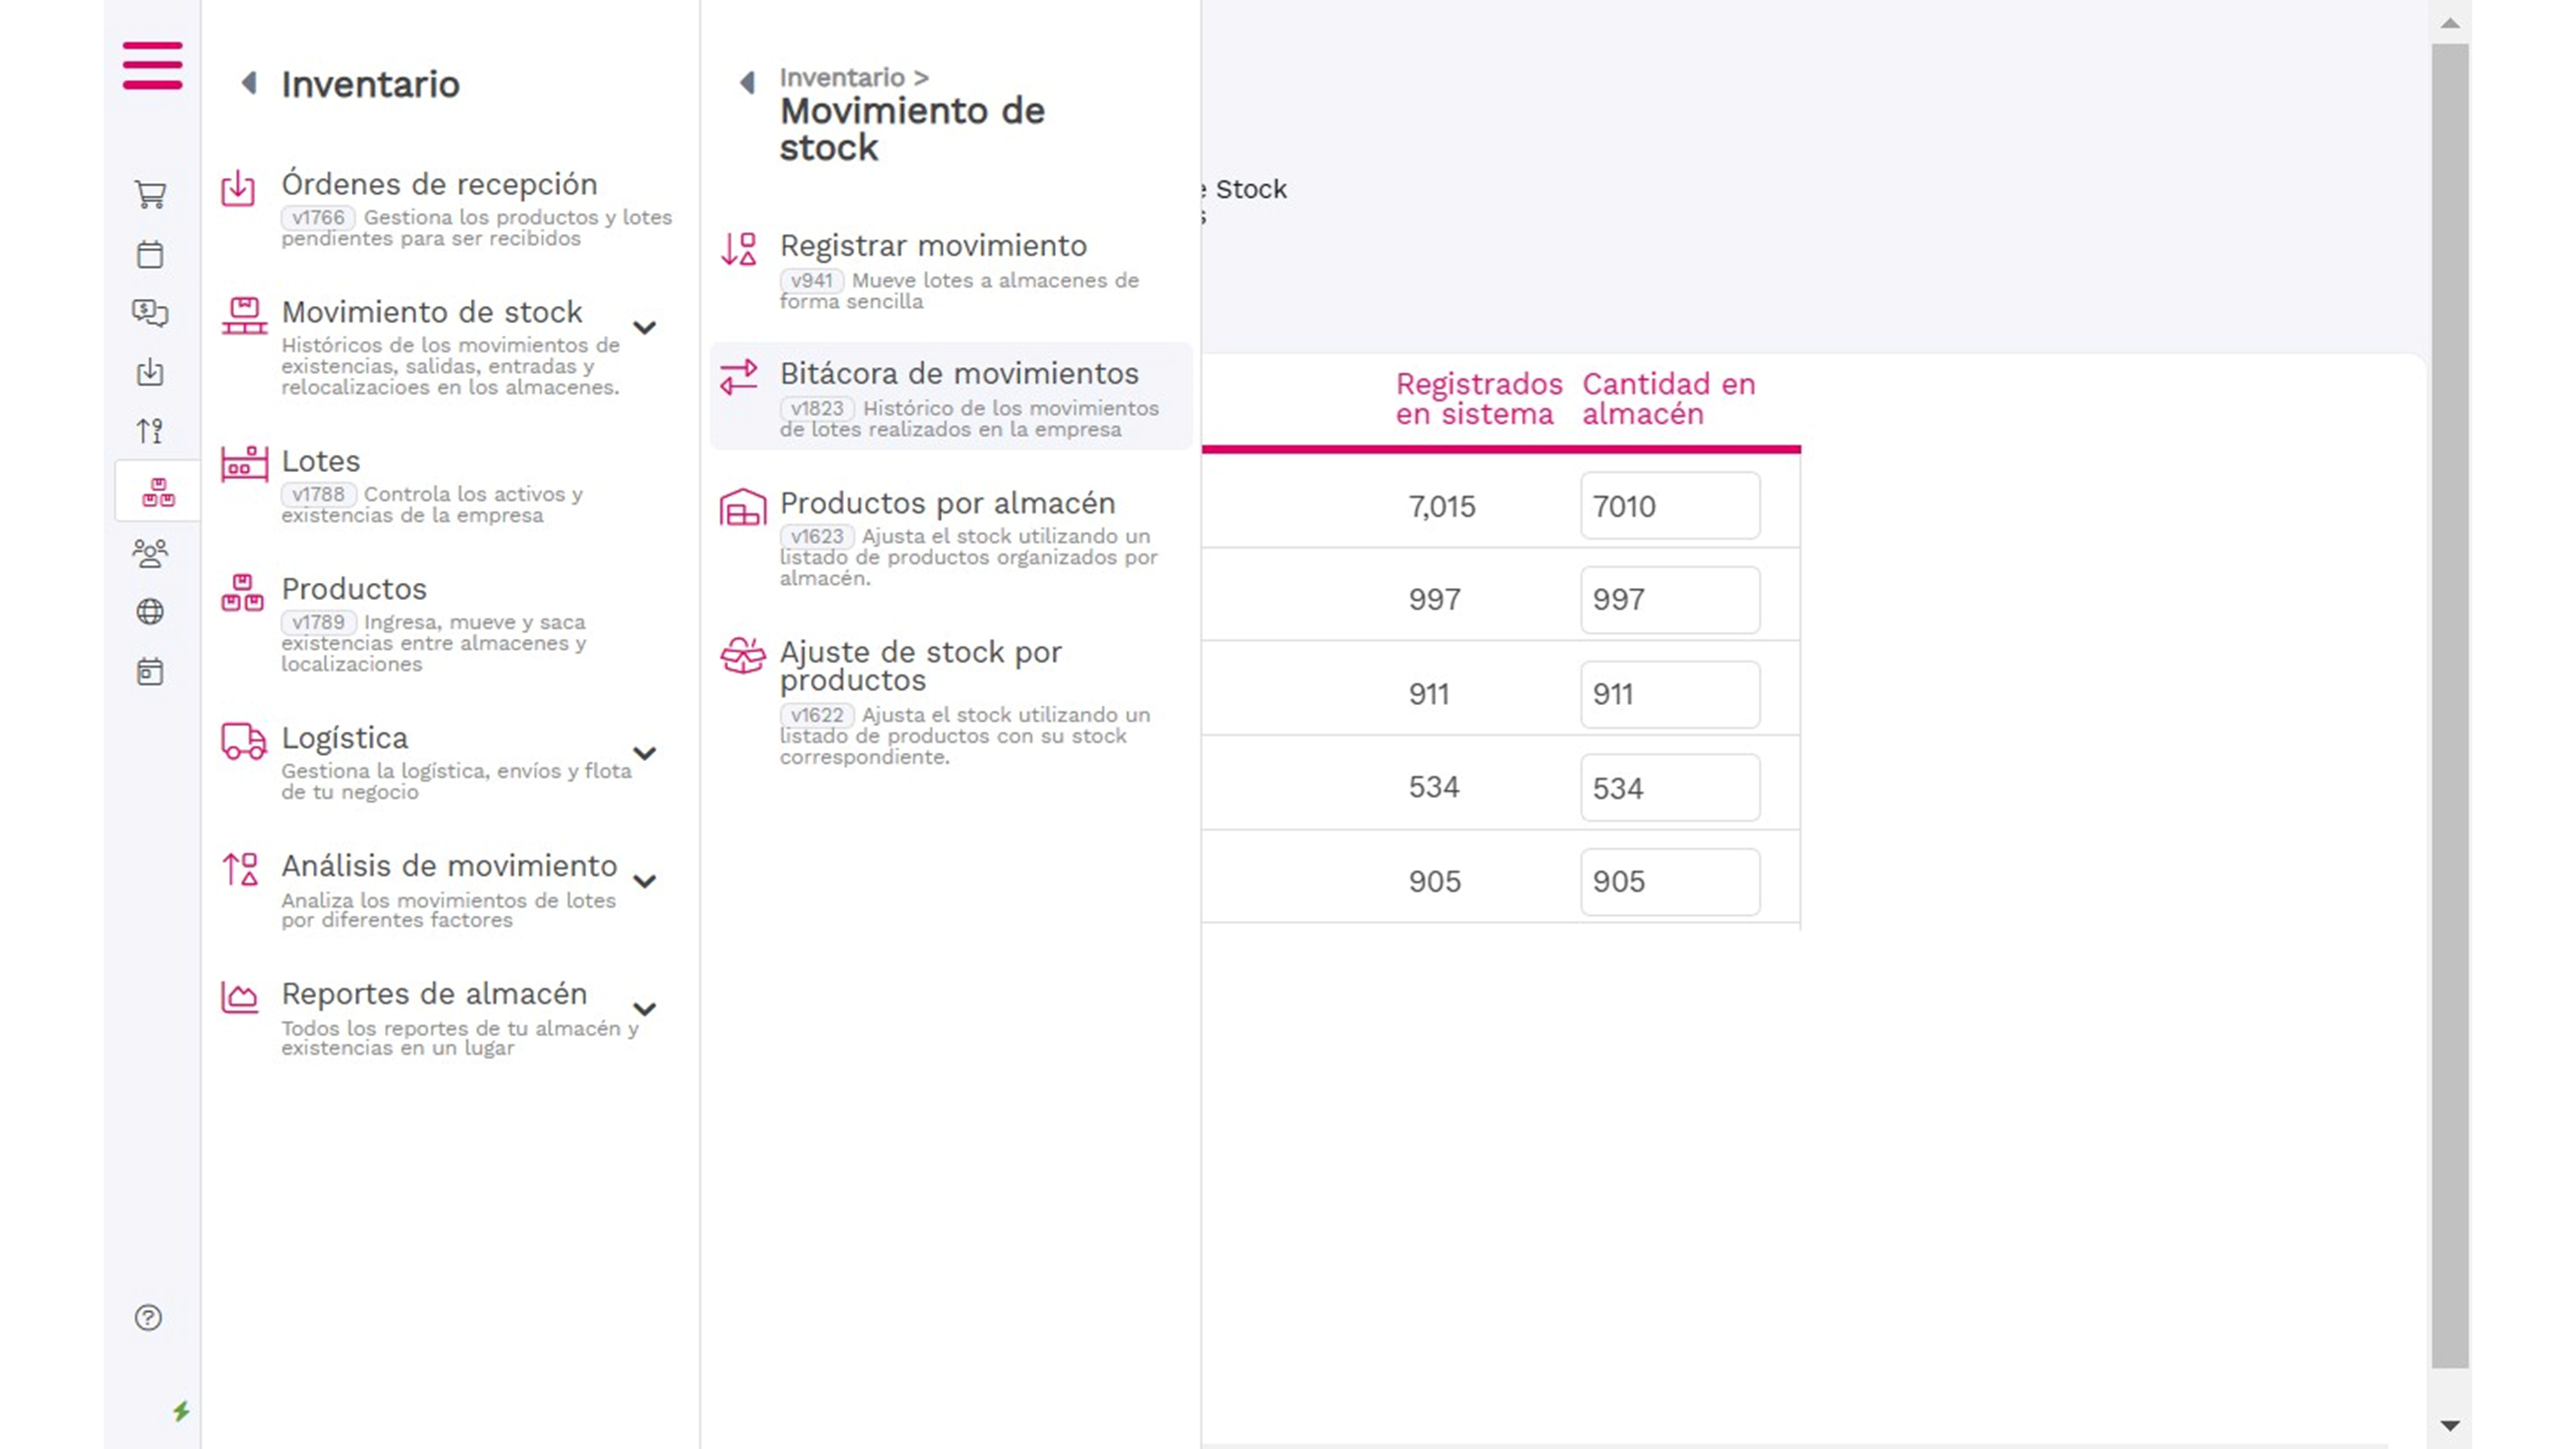Open the users group sidebar icon
Image resolution: width=2576 pixels, height=1449 pixels.
[x=150, y=553]
